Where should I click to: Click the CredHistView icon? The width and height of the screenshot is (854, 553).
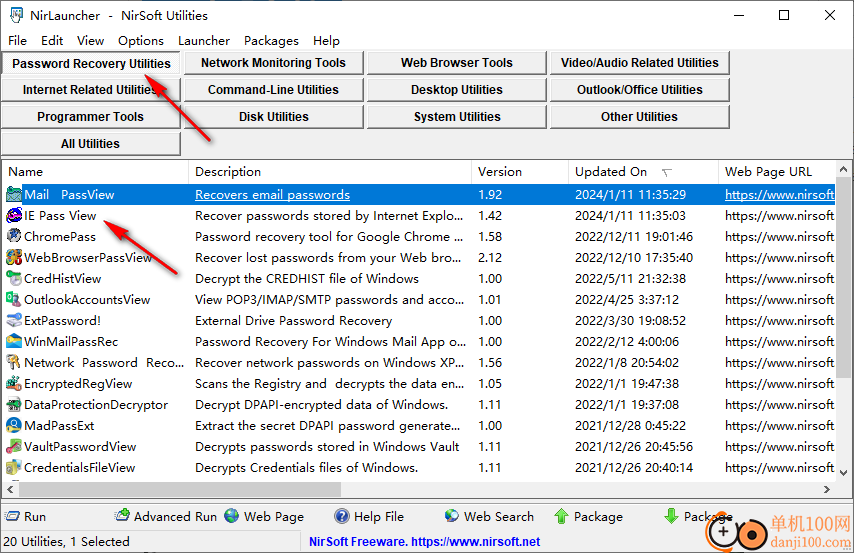tap(14, 278)
